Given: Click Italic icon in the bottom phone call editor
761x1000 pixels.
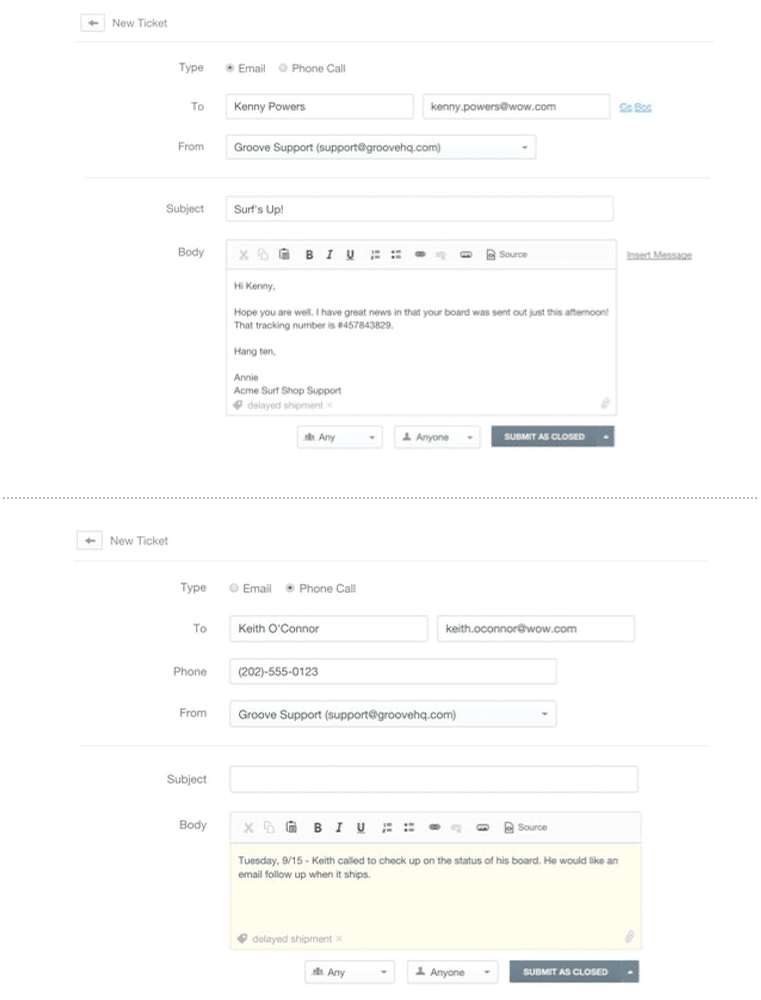Looking at the screenshot, I should click(339, 828).
